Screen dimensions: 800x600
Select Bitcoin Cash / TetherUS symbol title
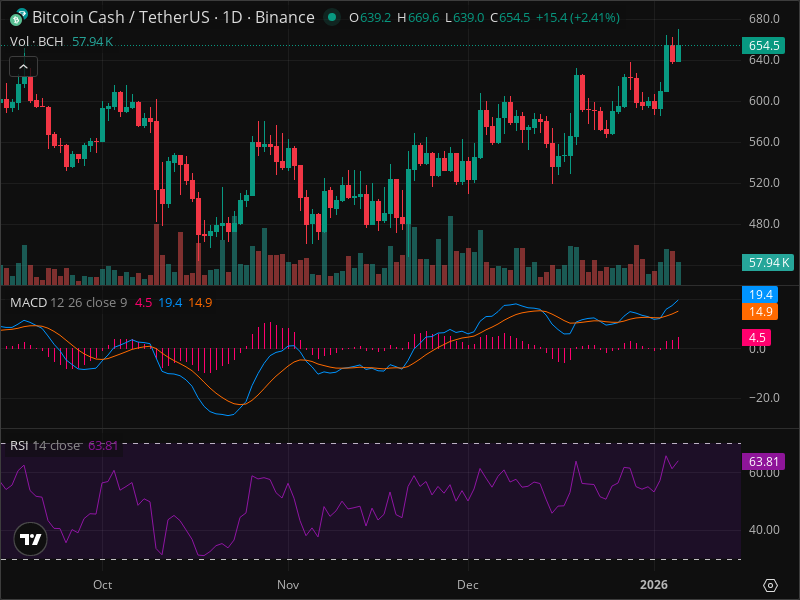coord(173,17)
